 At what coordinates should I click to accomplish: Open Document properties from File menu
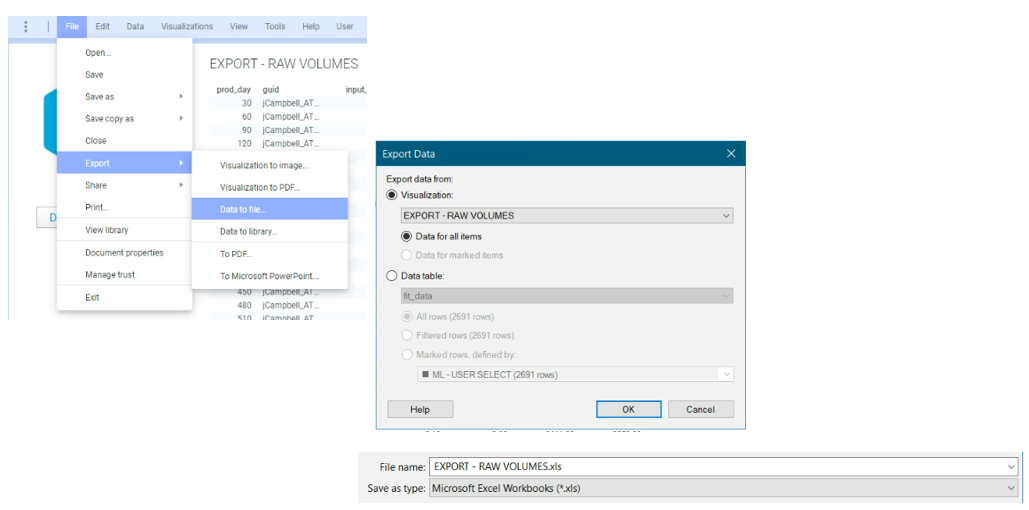pos(124,253)
